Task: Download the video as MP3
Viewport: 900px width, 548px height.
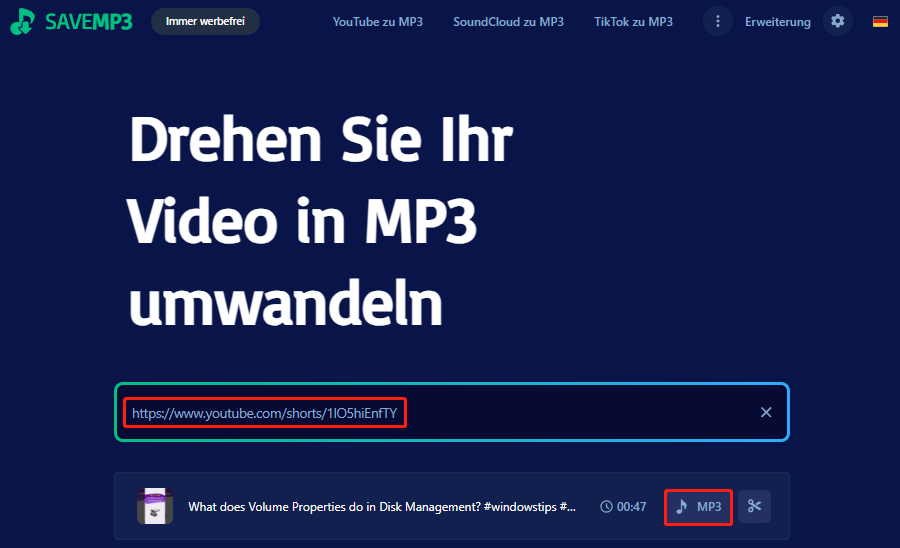Action: click(x=698, y=507)
